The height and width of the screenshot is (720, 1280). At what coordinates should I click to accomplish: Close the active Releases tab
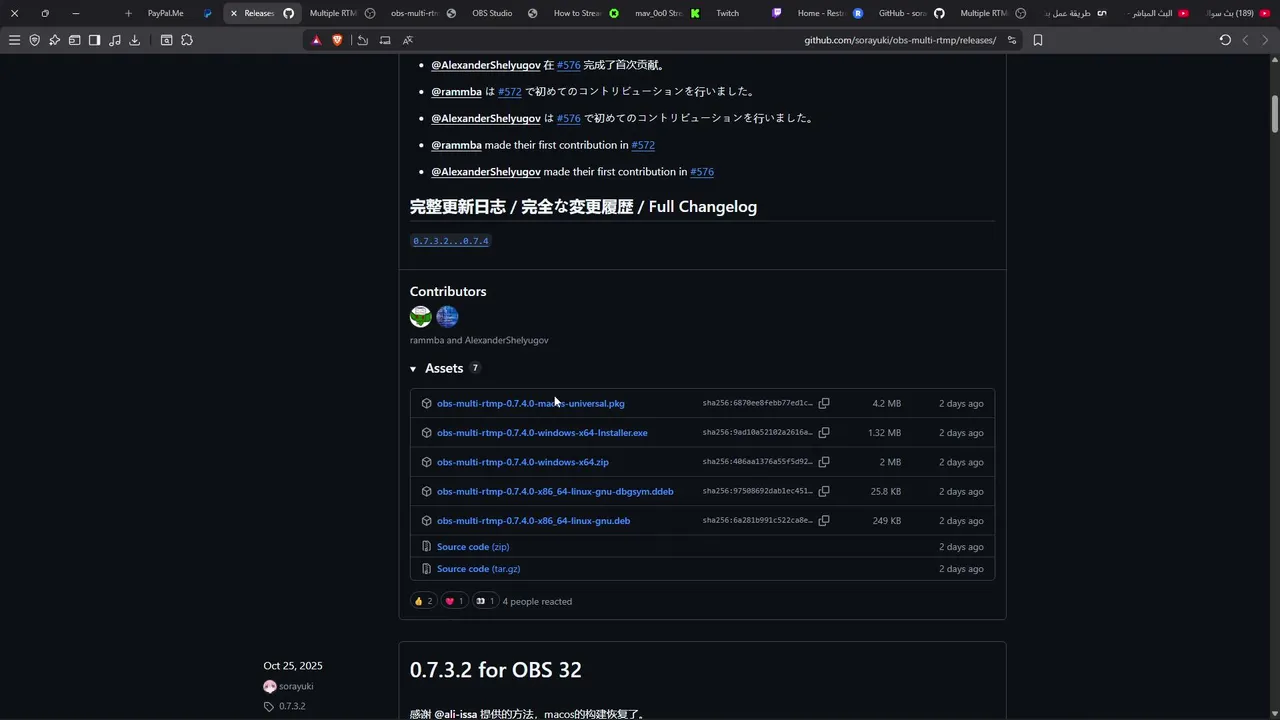234,13
